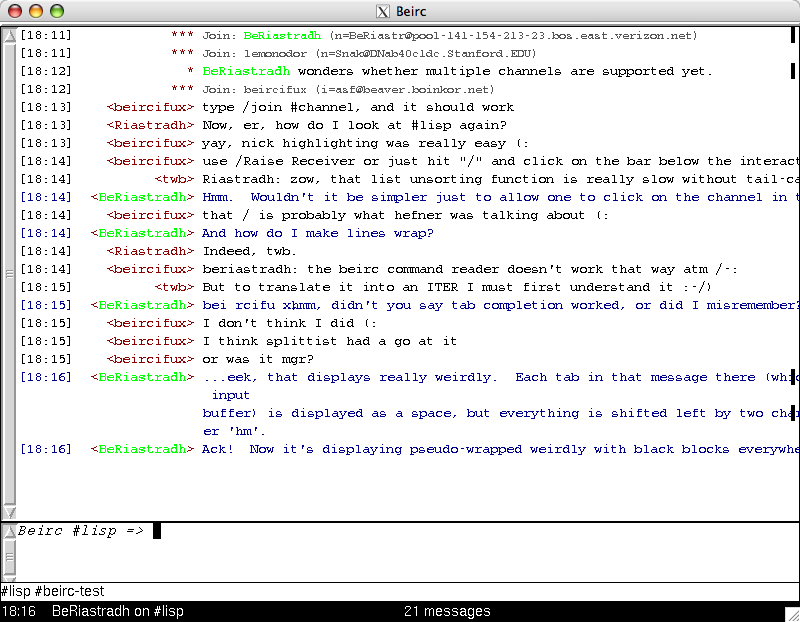Minimize the window using the yellow button

click(x=36, y=12)
